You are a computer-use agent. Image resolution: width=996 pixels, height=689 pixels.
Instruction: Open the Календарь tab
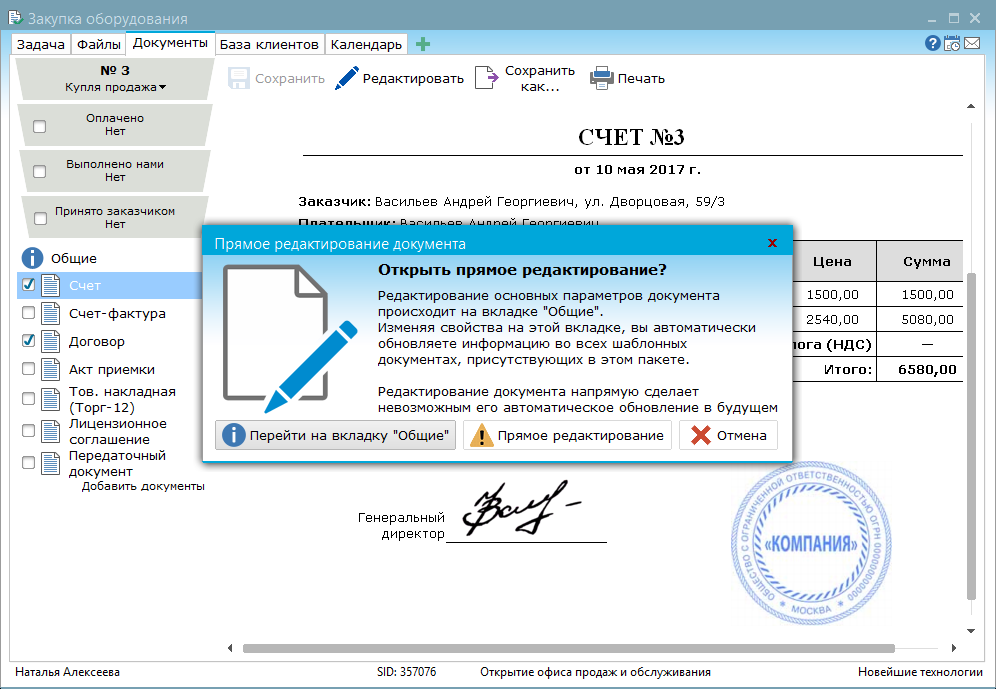(x=367, y=44)
